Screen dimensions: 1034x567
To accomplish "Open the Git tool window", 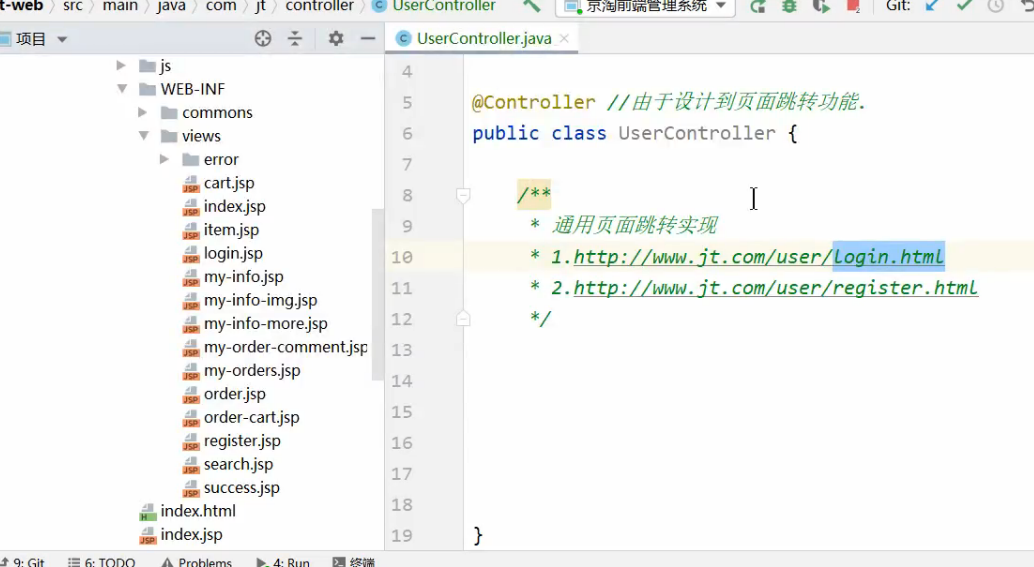I will [24, 562].
